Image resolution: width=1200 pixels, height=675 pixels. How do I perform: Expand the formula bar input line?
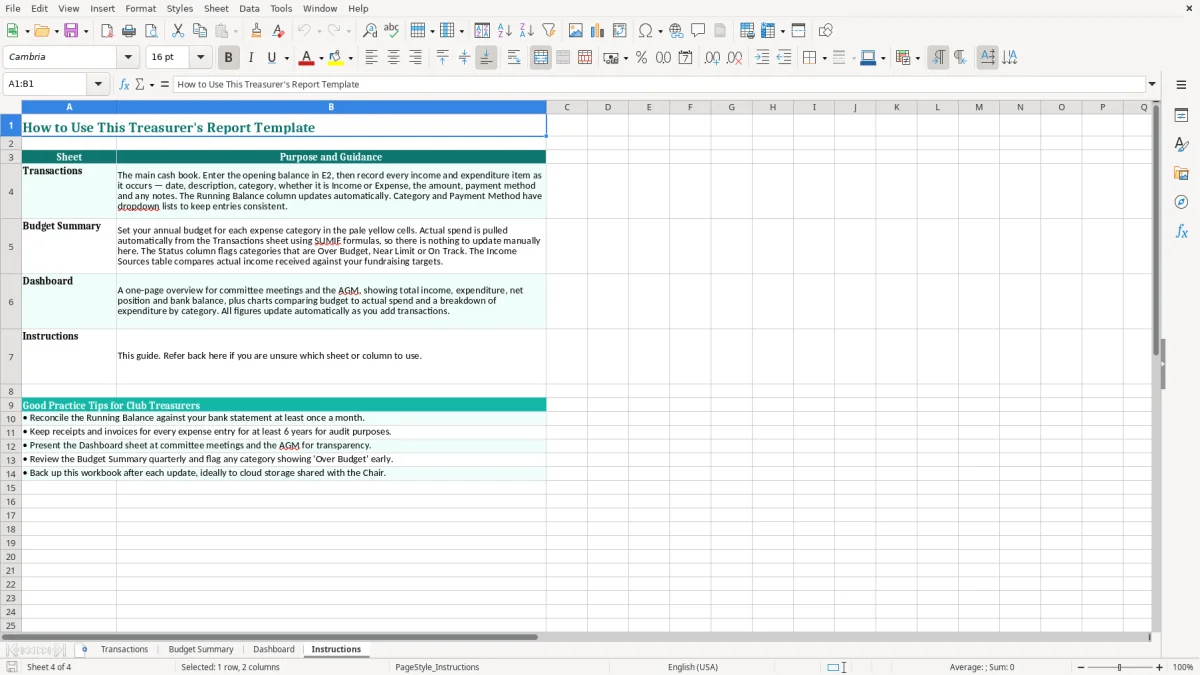(x=1152, y=84)
